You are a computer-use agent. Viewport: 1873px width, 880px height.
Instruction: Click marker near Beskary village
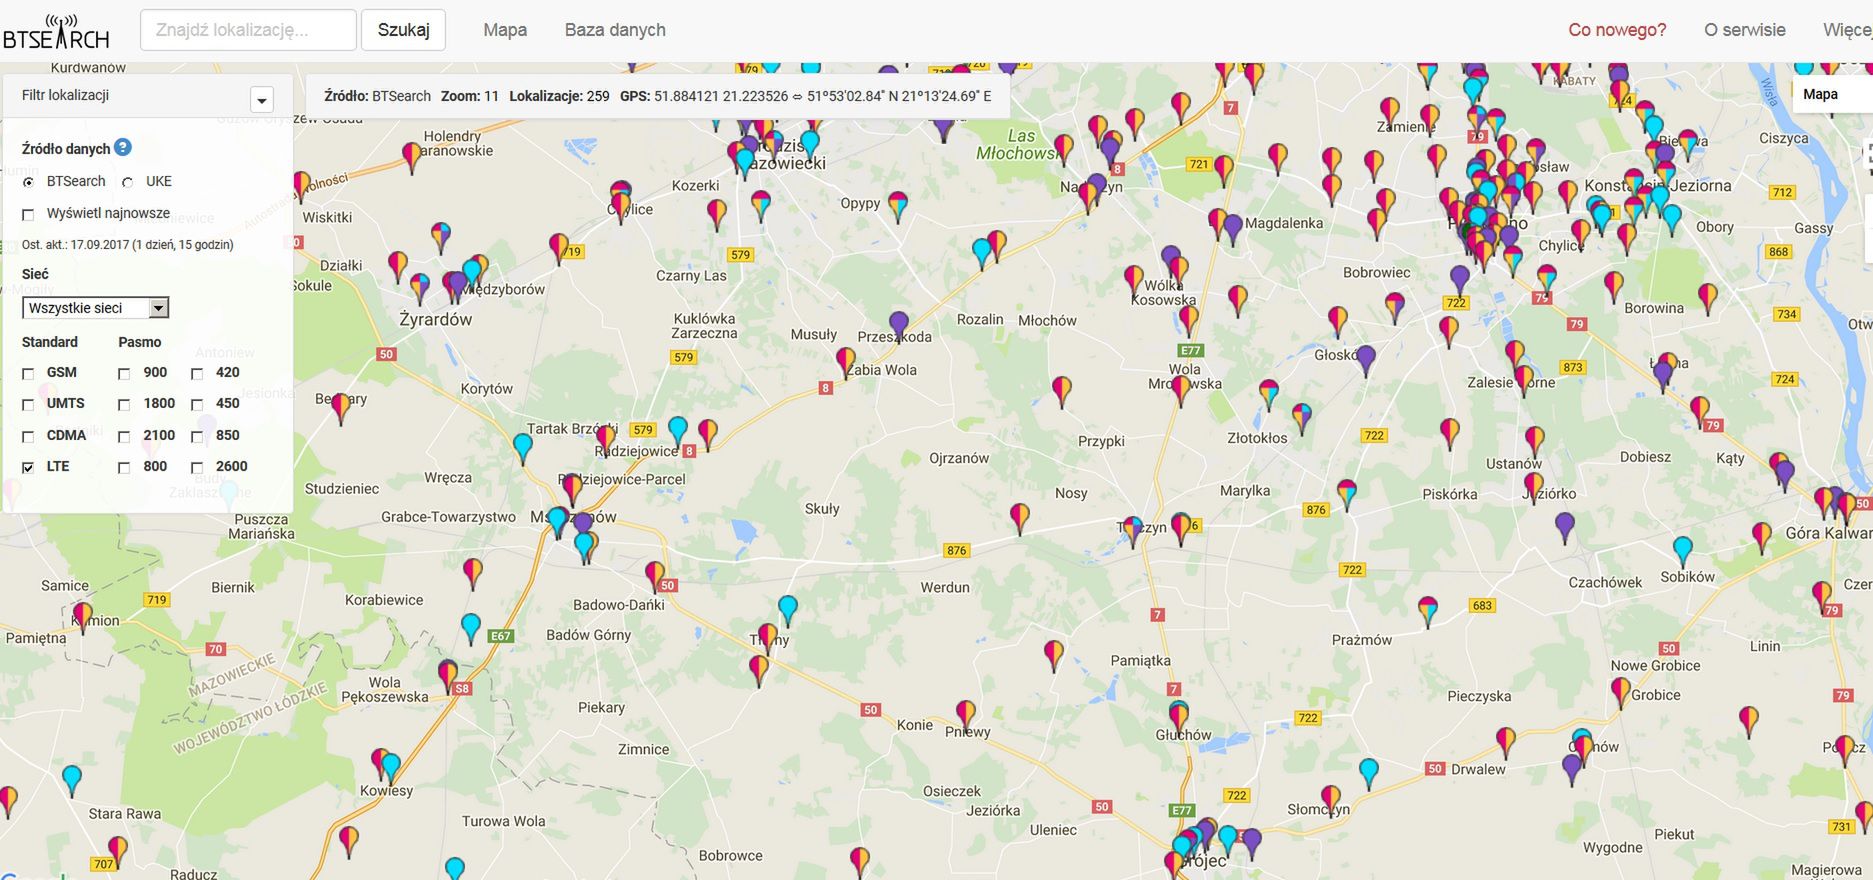coord(341,407)
